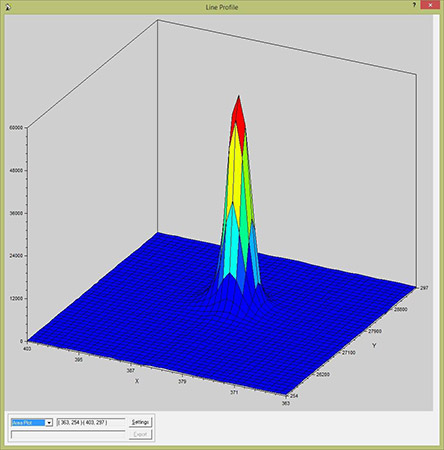The height and width of the screenshot is (450, 444).
Task: Click the 297 tick on the Y axis
Action: (424, 288)
